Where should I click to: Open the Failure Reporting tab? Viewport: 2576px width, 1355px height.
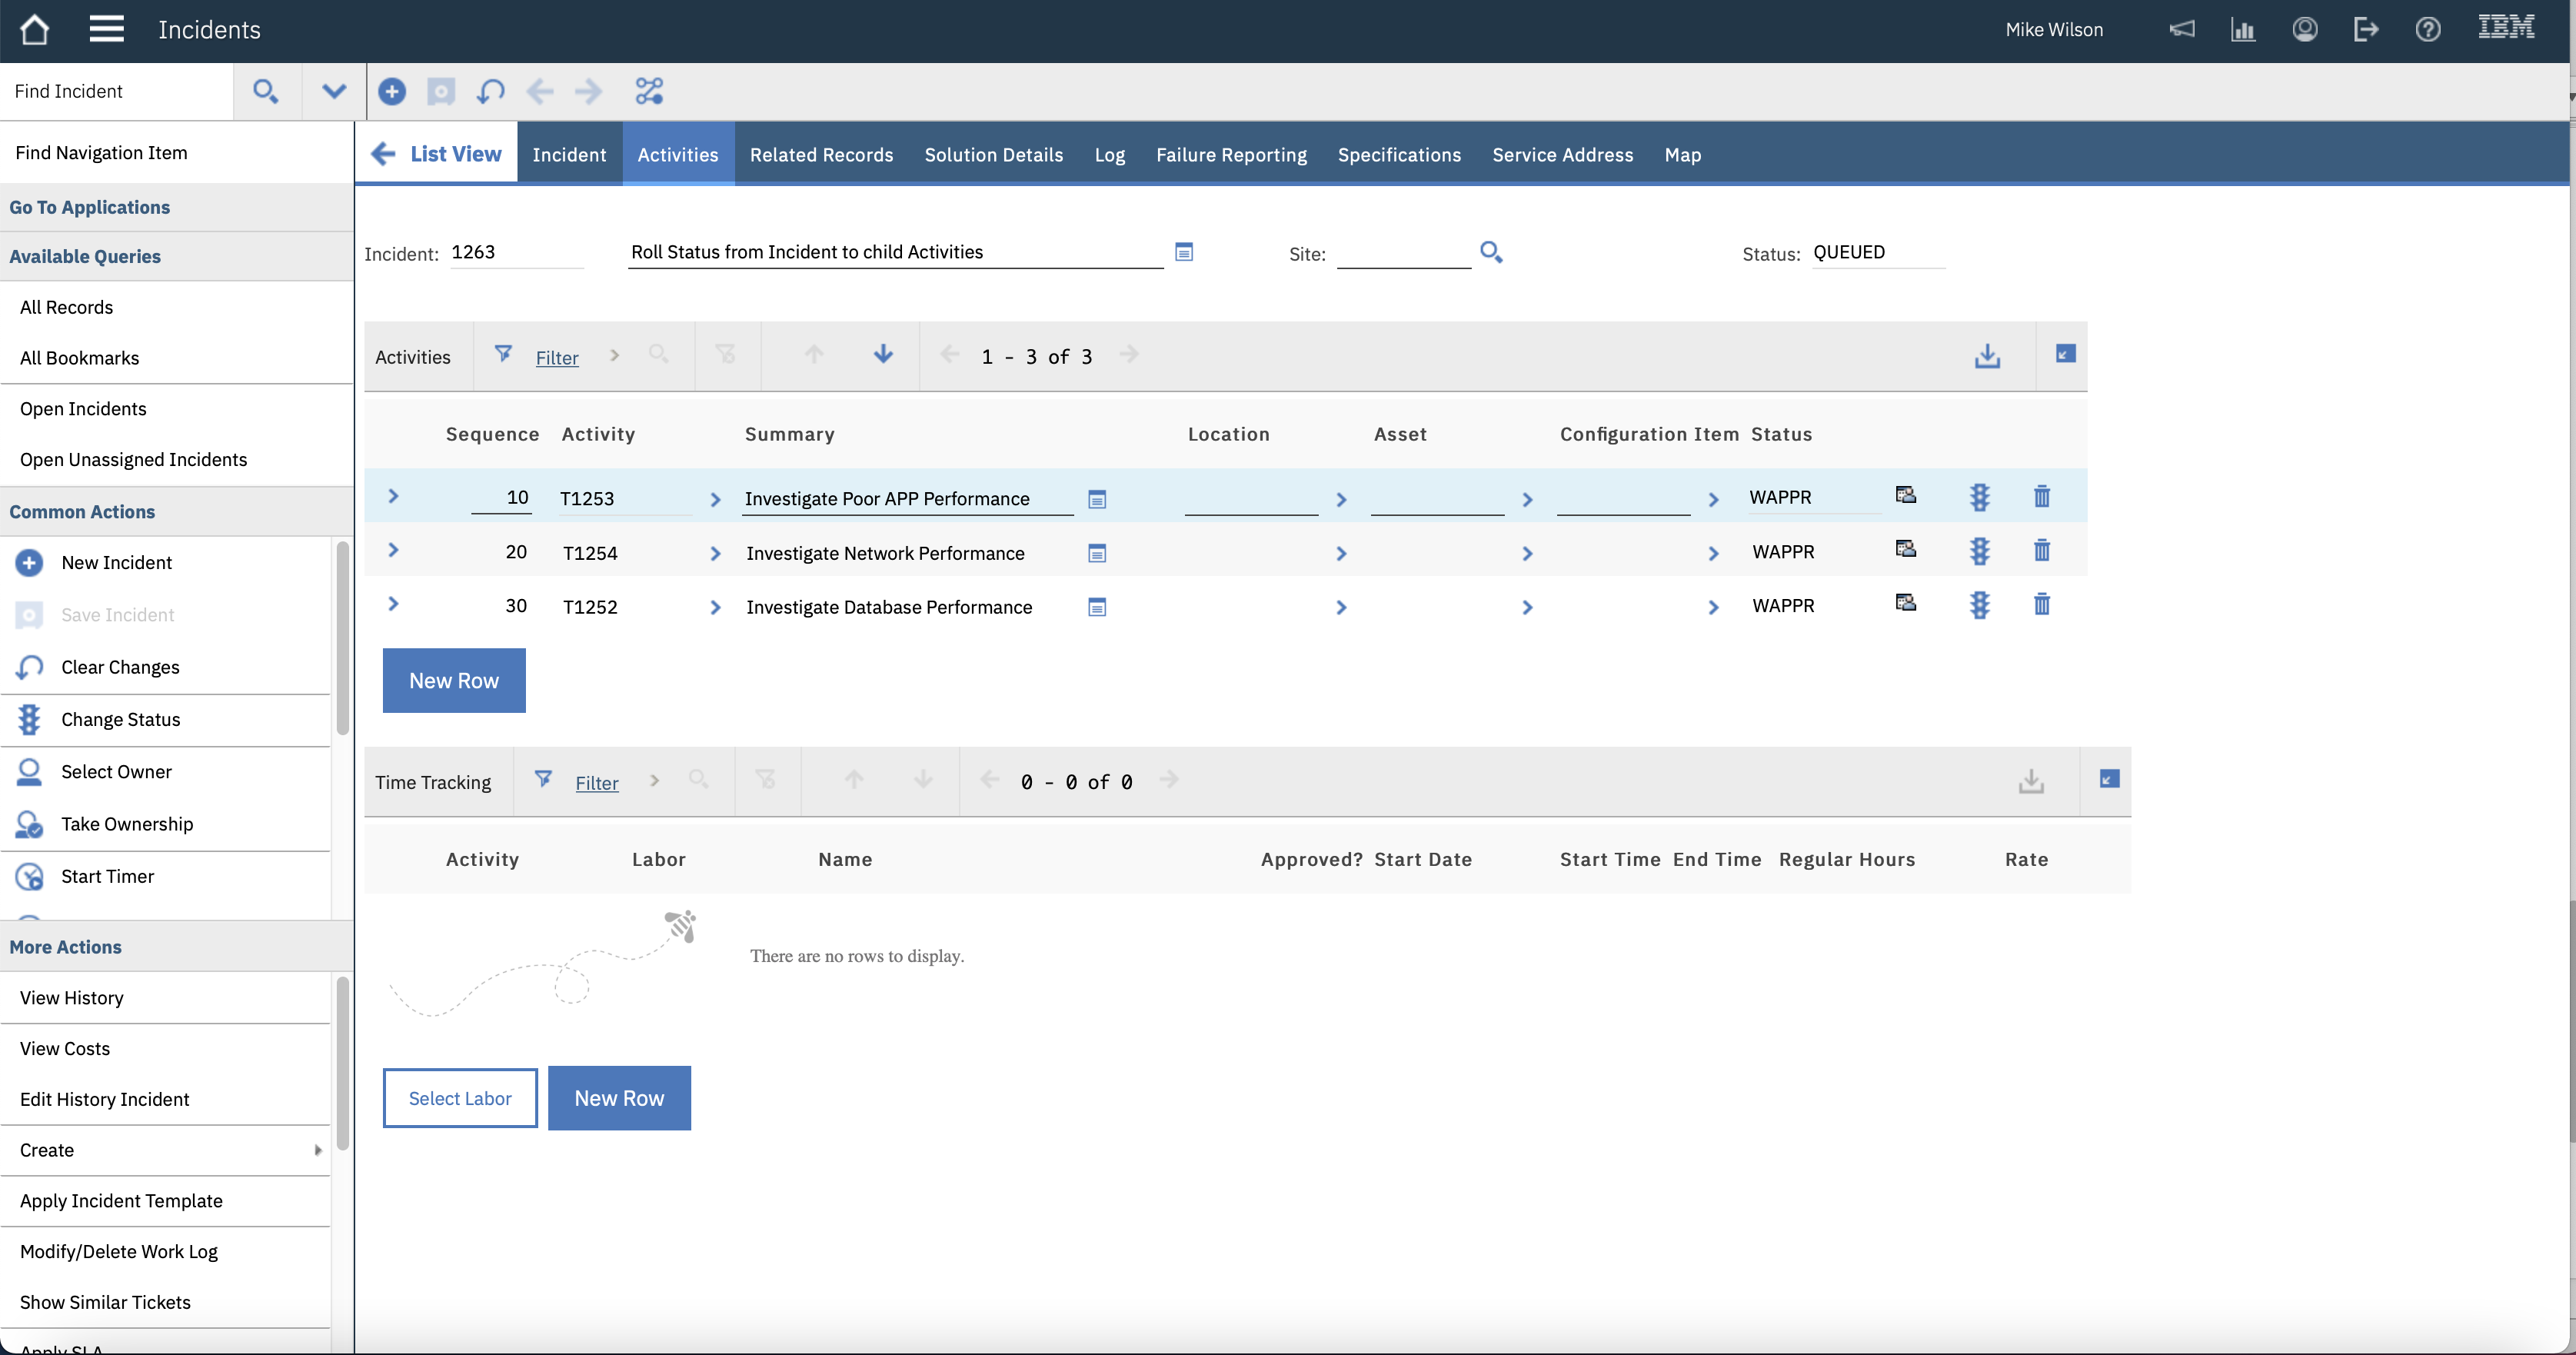pos(1230,155)
